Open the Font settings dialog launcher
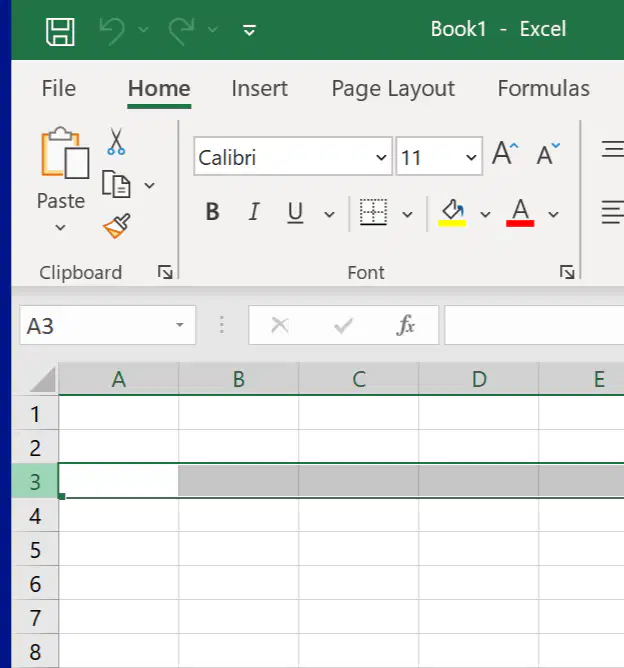This screenshot has width=624, height=668. point(567,272)
